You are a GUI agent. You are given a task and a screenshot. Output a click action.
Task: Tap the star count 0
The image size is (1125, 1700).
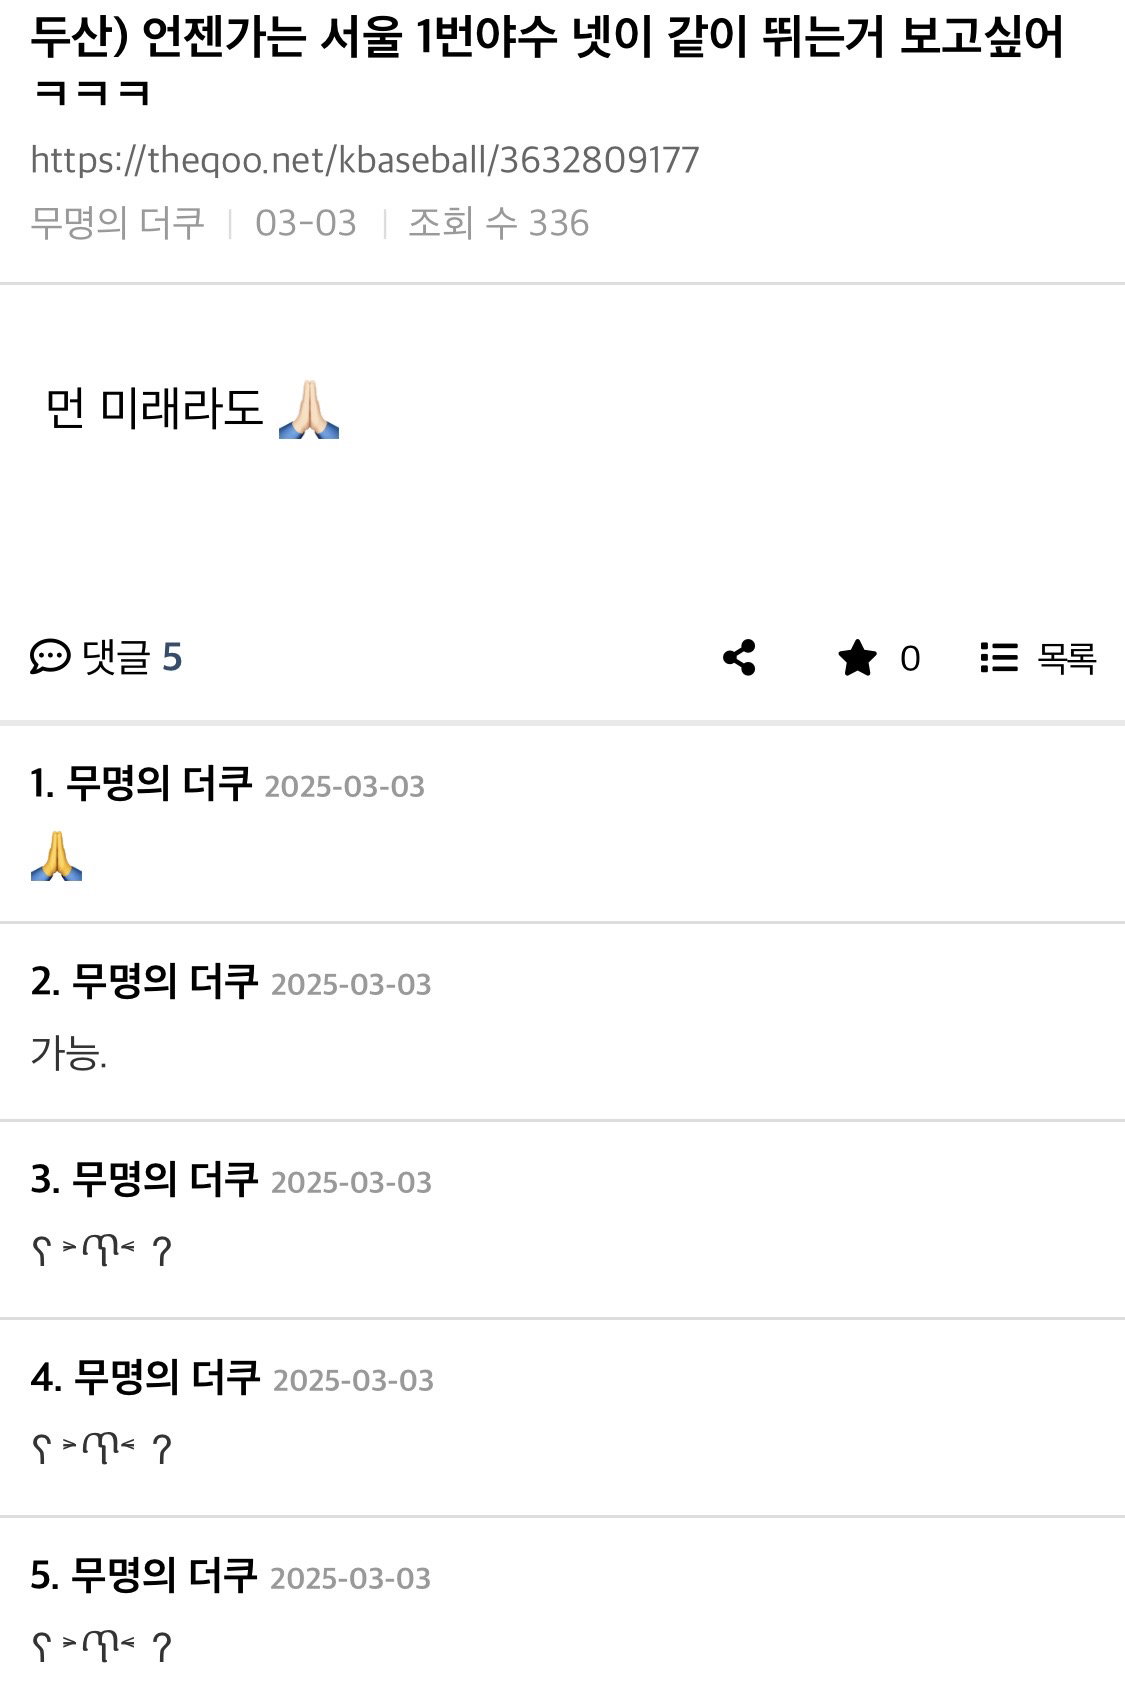[x=910, y=659]
